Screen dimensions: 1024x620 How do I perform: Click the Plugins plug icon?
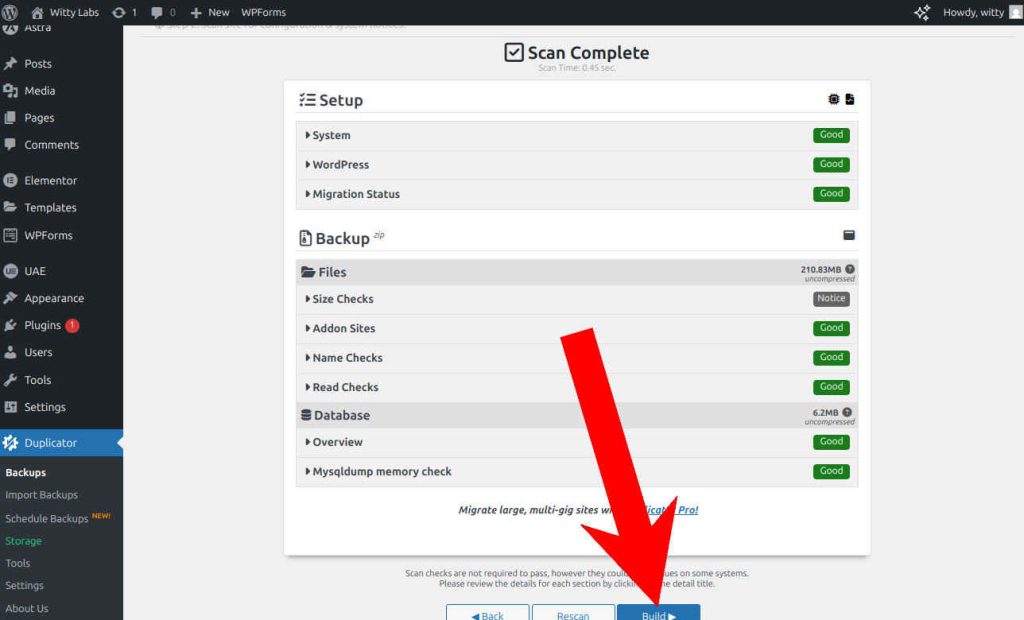pos(10,325)
